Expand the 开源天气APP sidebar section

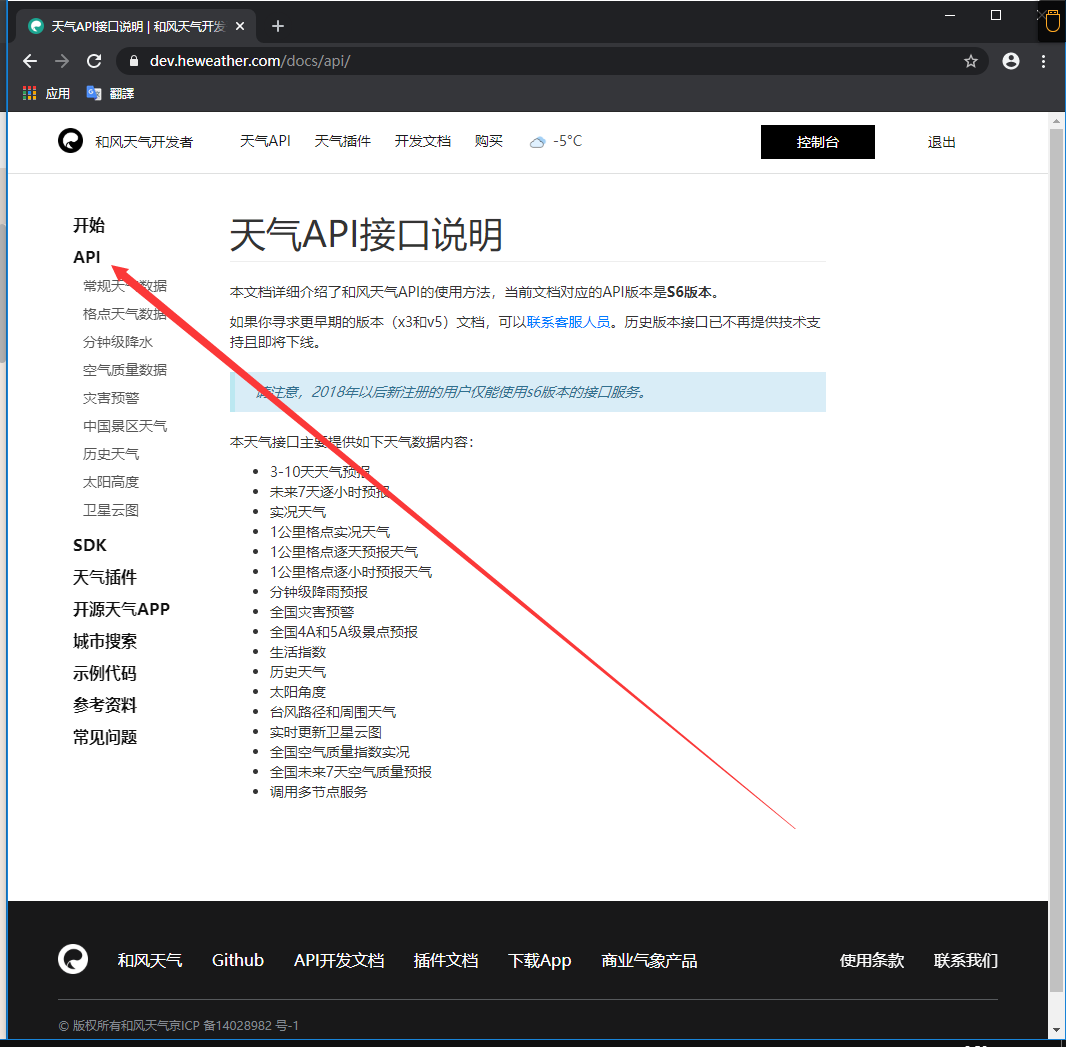[x=121, y=609]
